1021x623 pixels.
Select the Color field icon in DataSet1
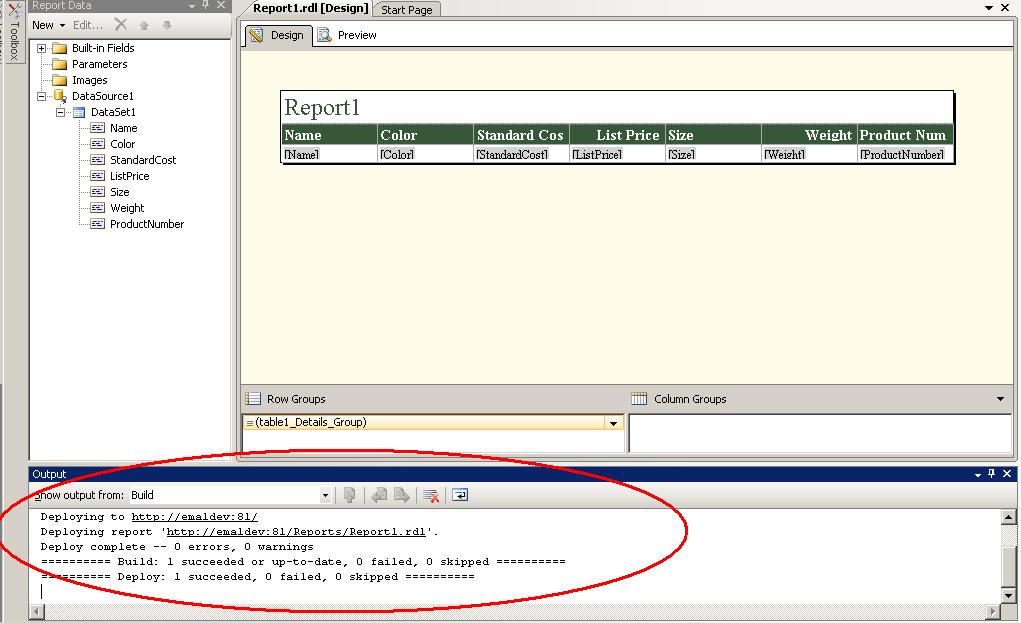click(x=97, y=144)
